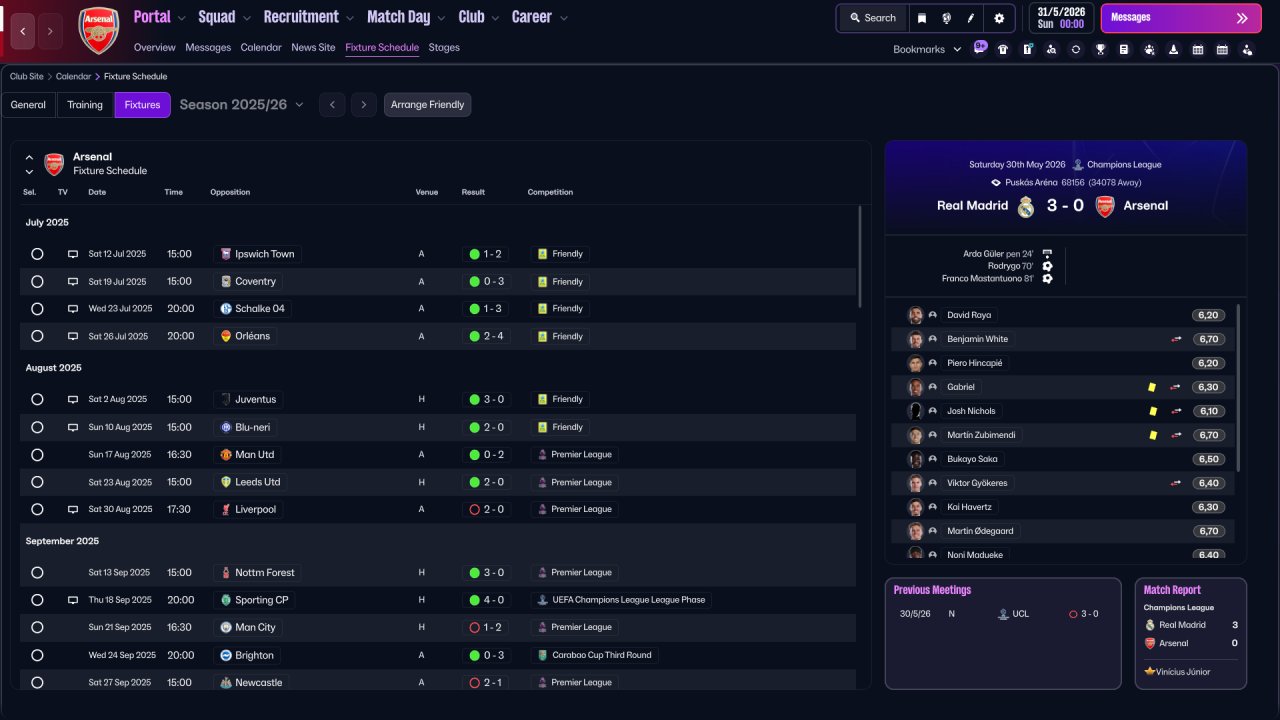Open the 9+ notifications speech bubble icon
The height and width of the screenshot is (720, 1280).
tap(980, 47)
